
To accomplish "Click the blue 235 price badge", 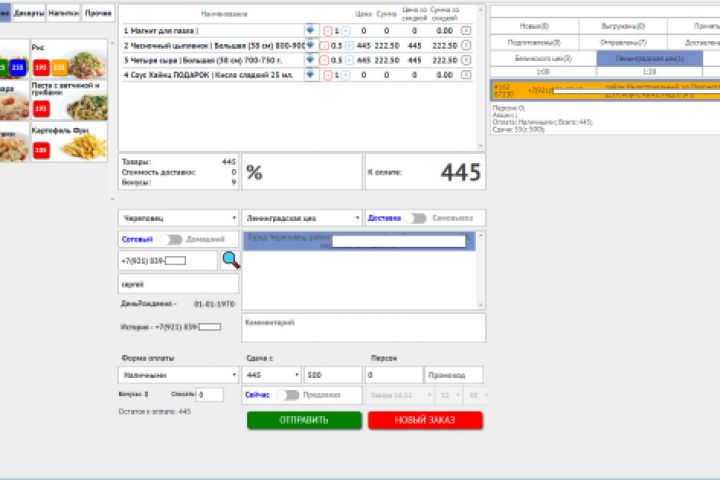I will [17, 68].
